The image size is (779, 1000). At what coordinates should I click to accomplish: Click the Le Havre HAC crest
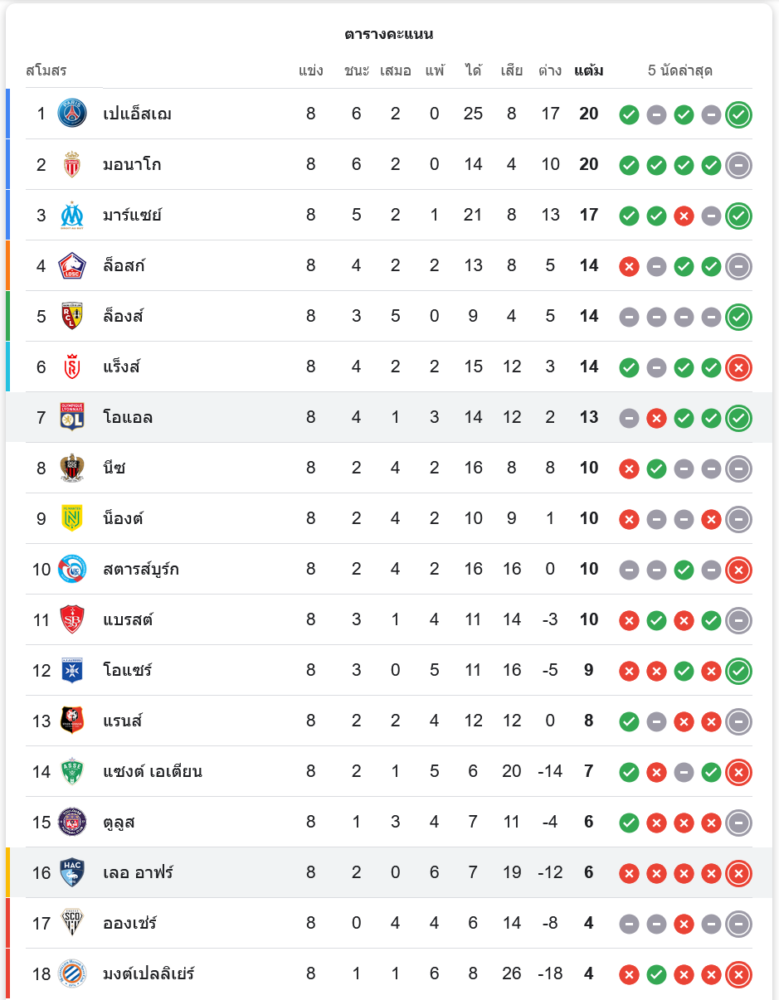[x=72, y=872]
